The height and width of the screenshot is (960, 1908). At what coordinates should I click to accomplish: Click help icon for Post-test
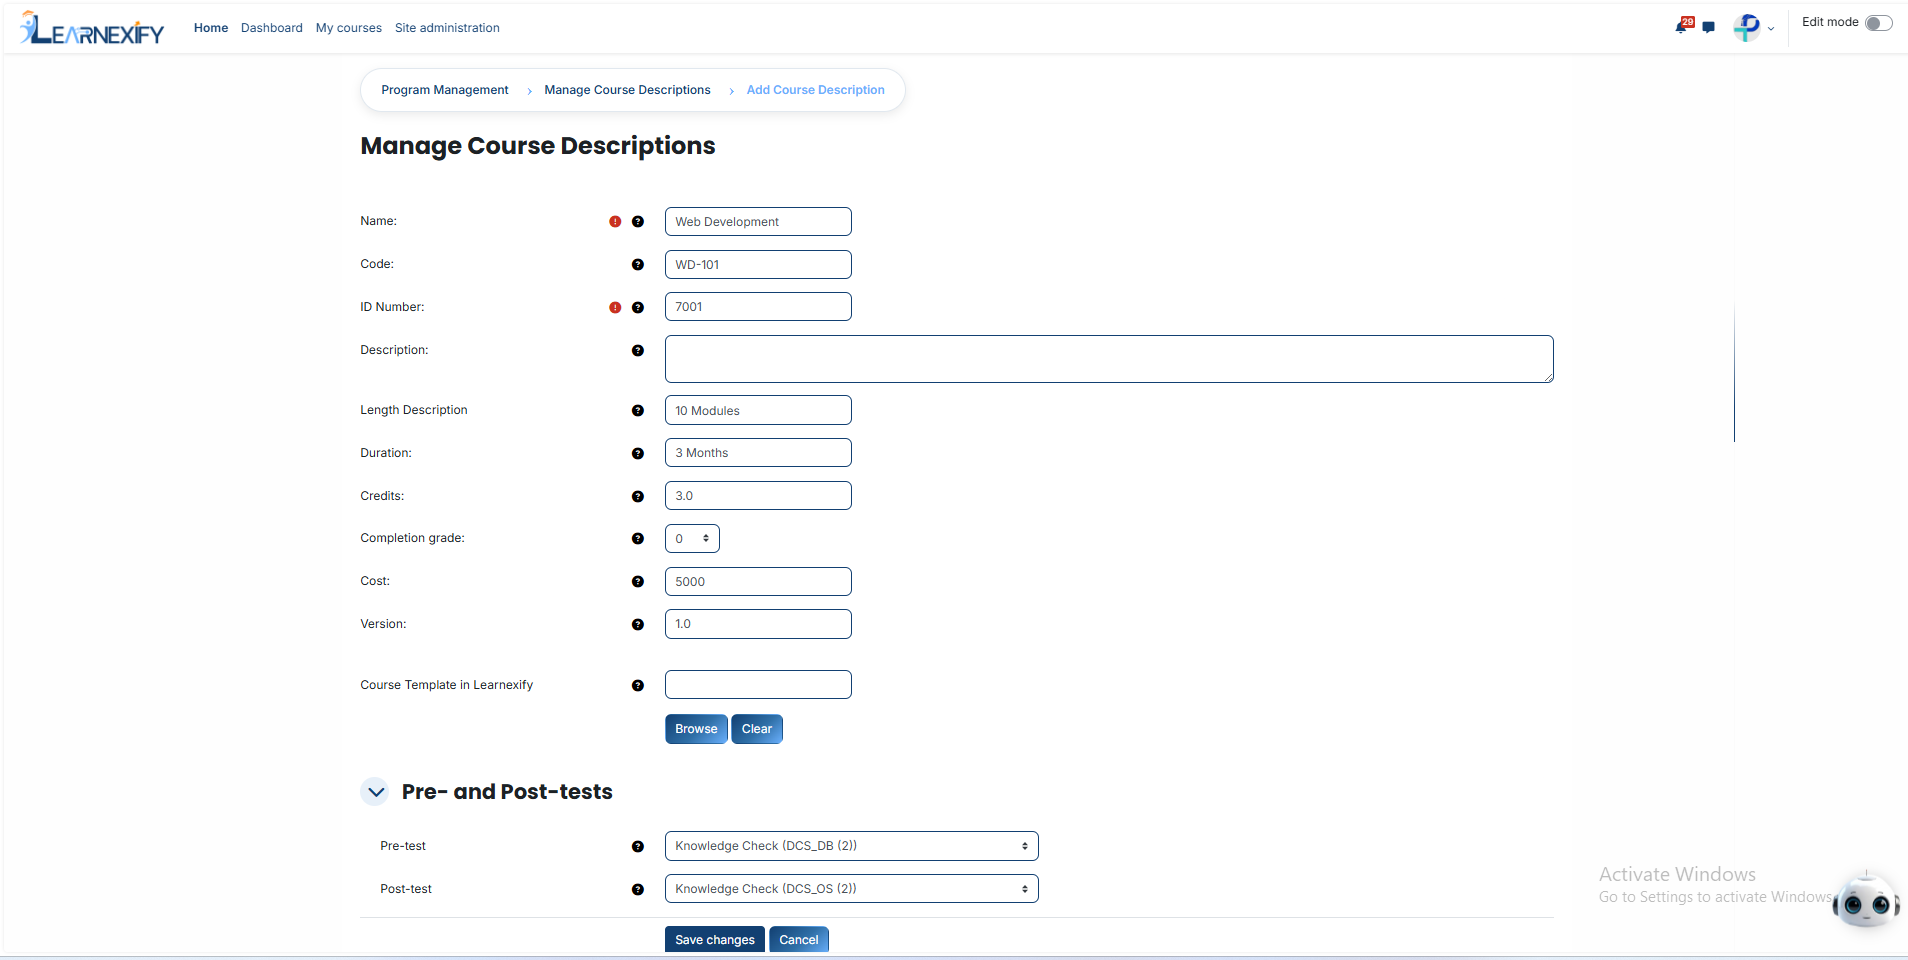(638, 890)
